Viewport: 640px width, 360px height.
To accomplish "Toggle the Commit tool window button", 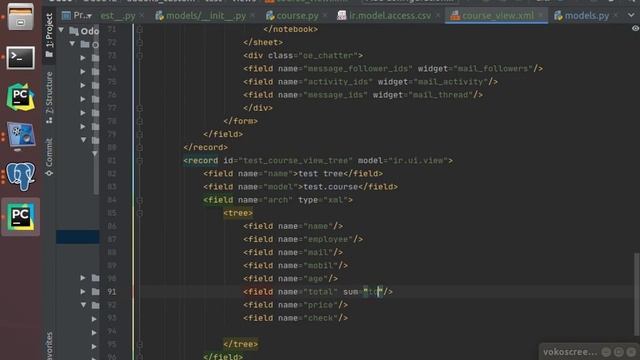I will (49, 157).
